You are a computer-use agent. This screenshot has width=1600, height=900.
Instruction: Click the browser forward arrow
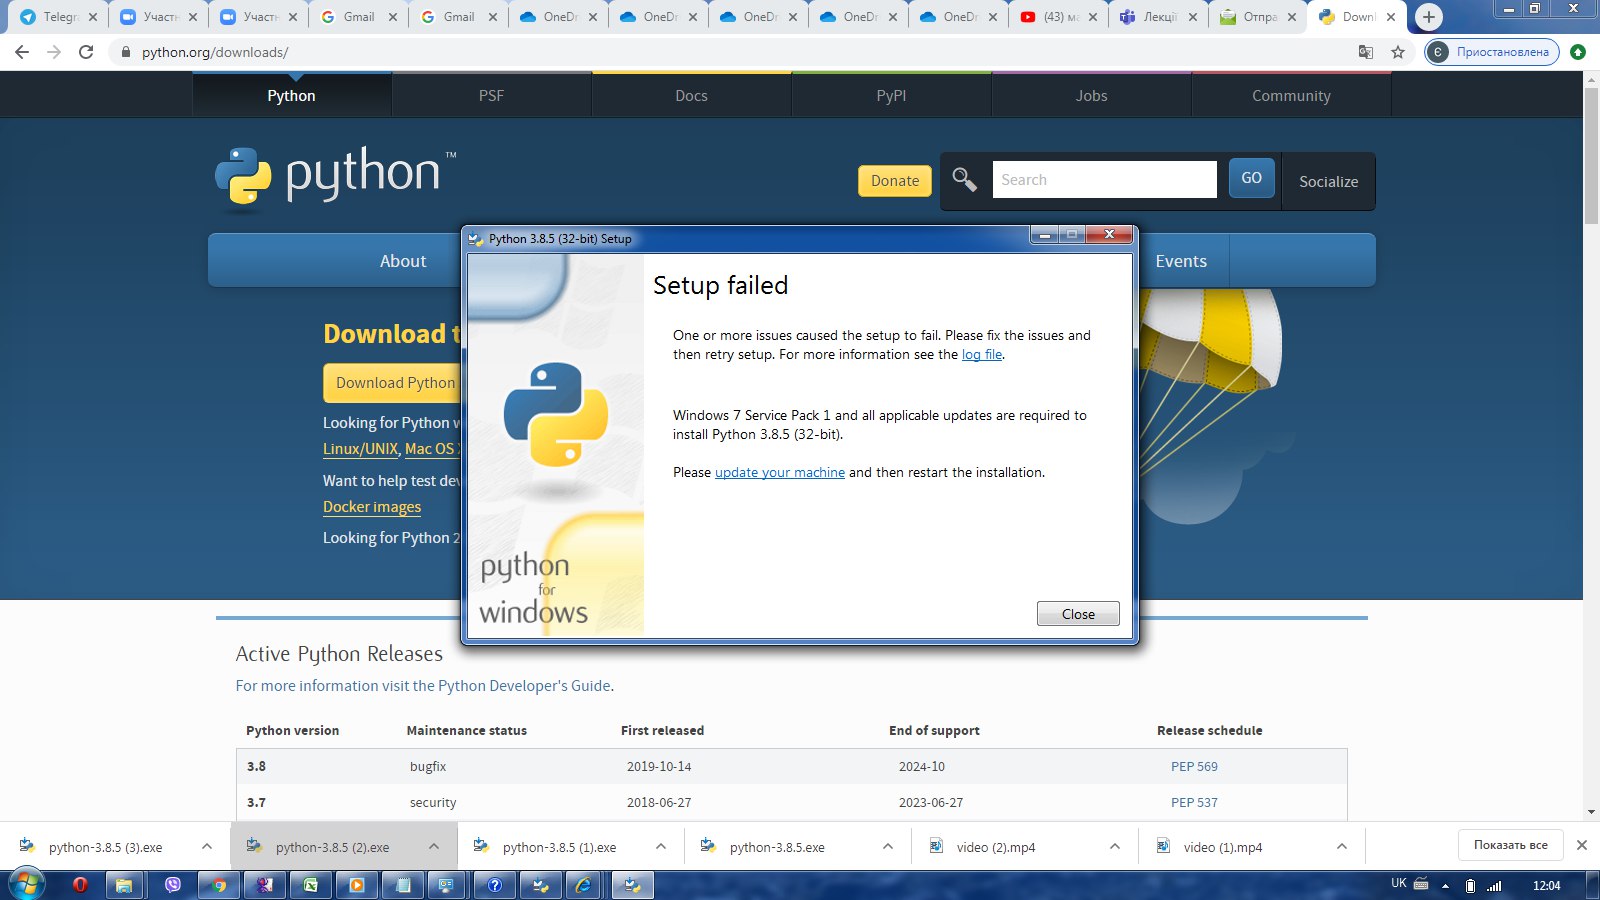tap(54, 52)
